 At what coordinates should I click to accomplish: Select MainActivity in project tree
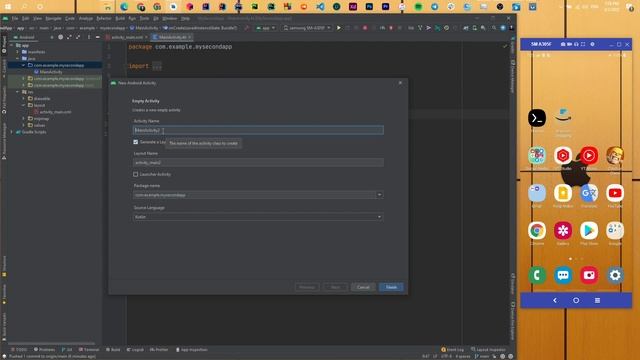click(x=51, y=72)
